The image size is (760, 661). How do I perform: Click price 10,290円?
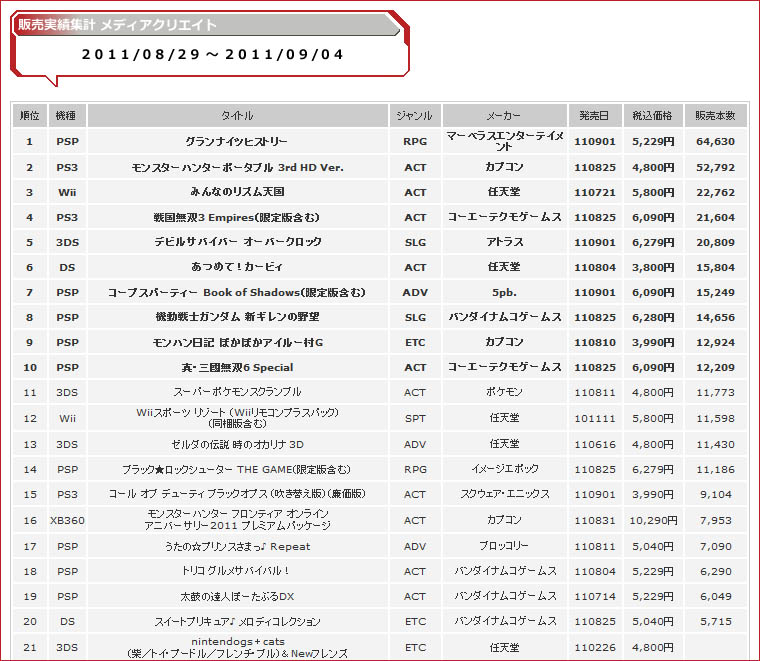tap(653, 520)
